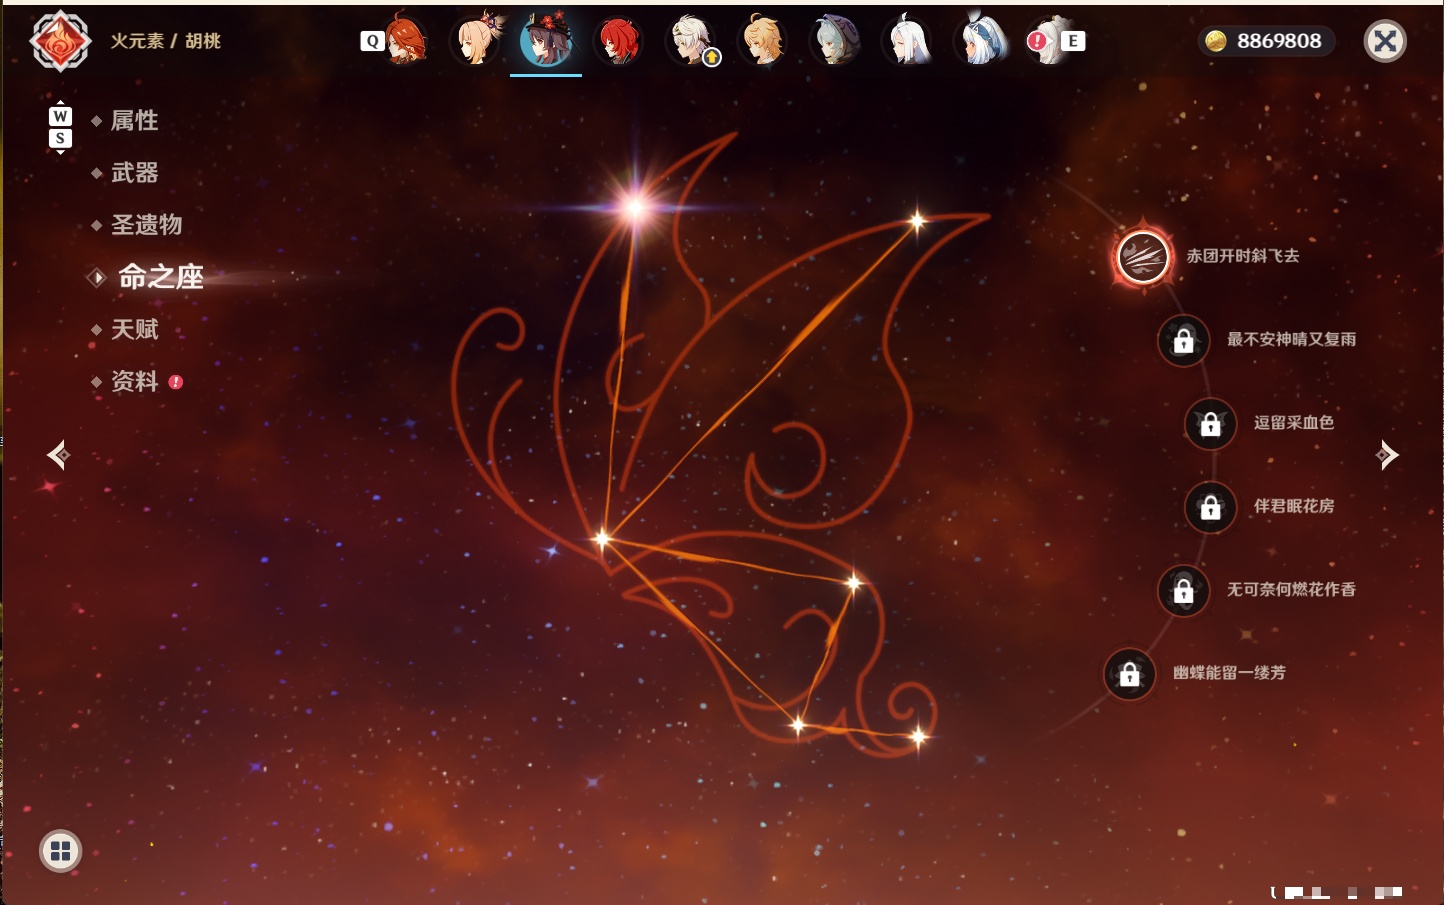The image size is (1444, 905).
Task: Go to next character with right arrow
Action: [x=1387, y=455]
